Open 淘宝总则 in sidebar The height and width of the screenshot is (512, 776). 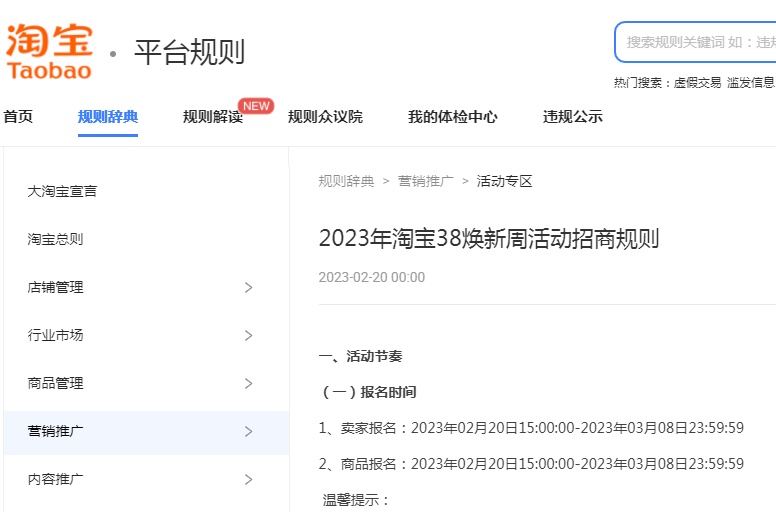[55, 239]
